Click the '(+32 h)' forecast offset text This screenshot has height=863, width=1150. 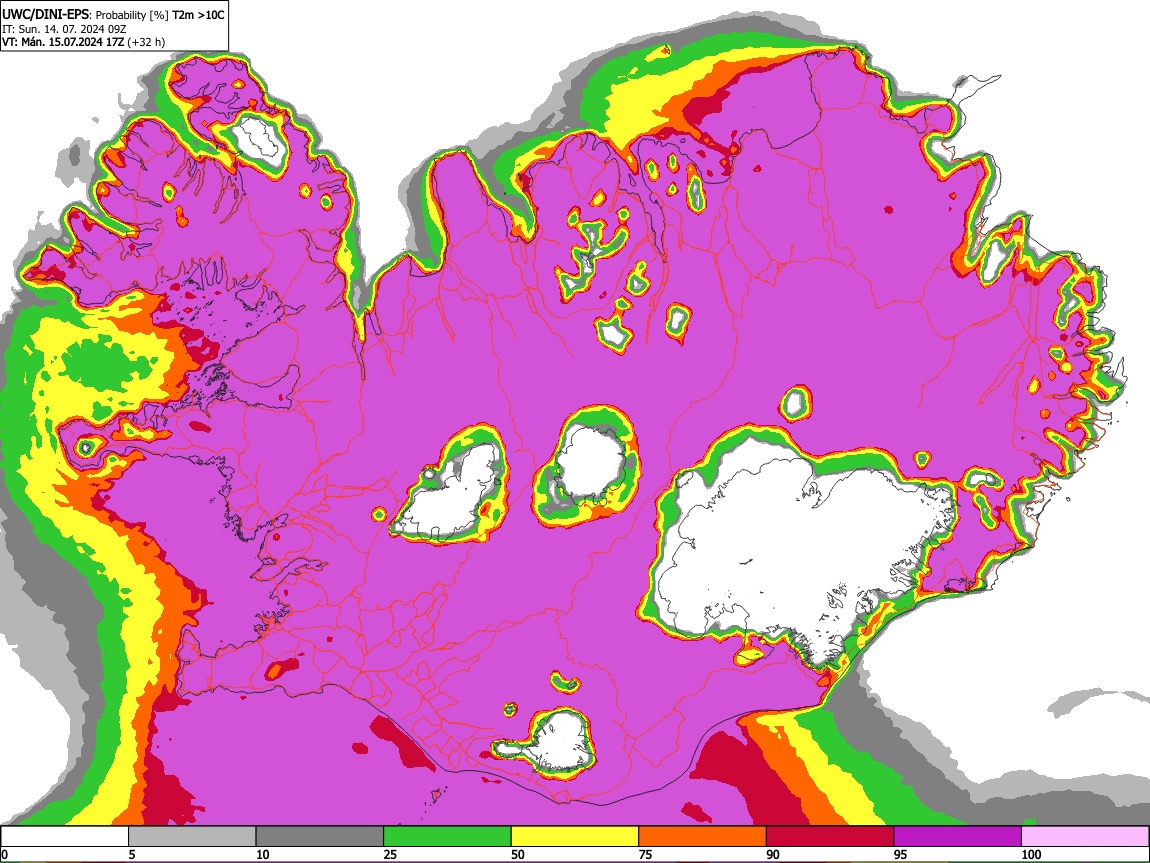[x=146, y=42]
